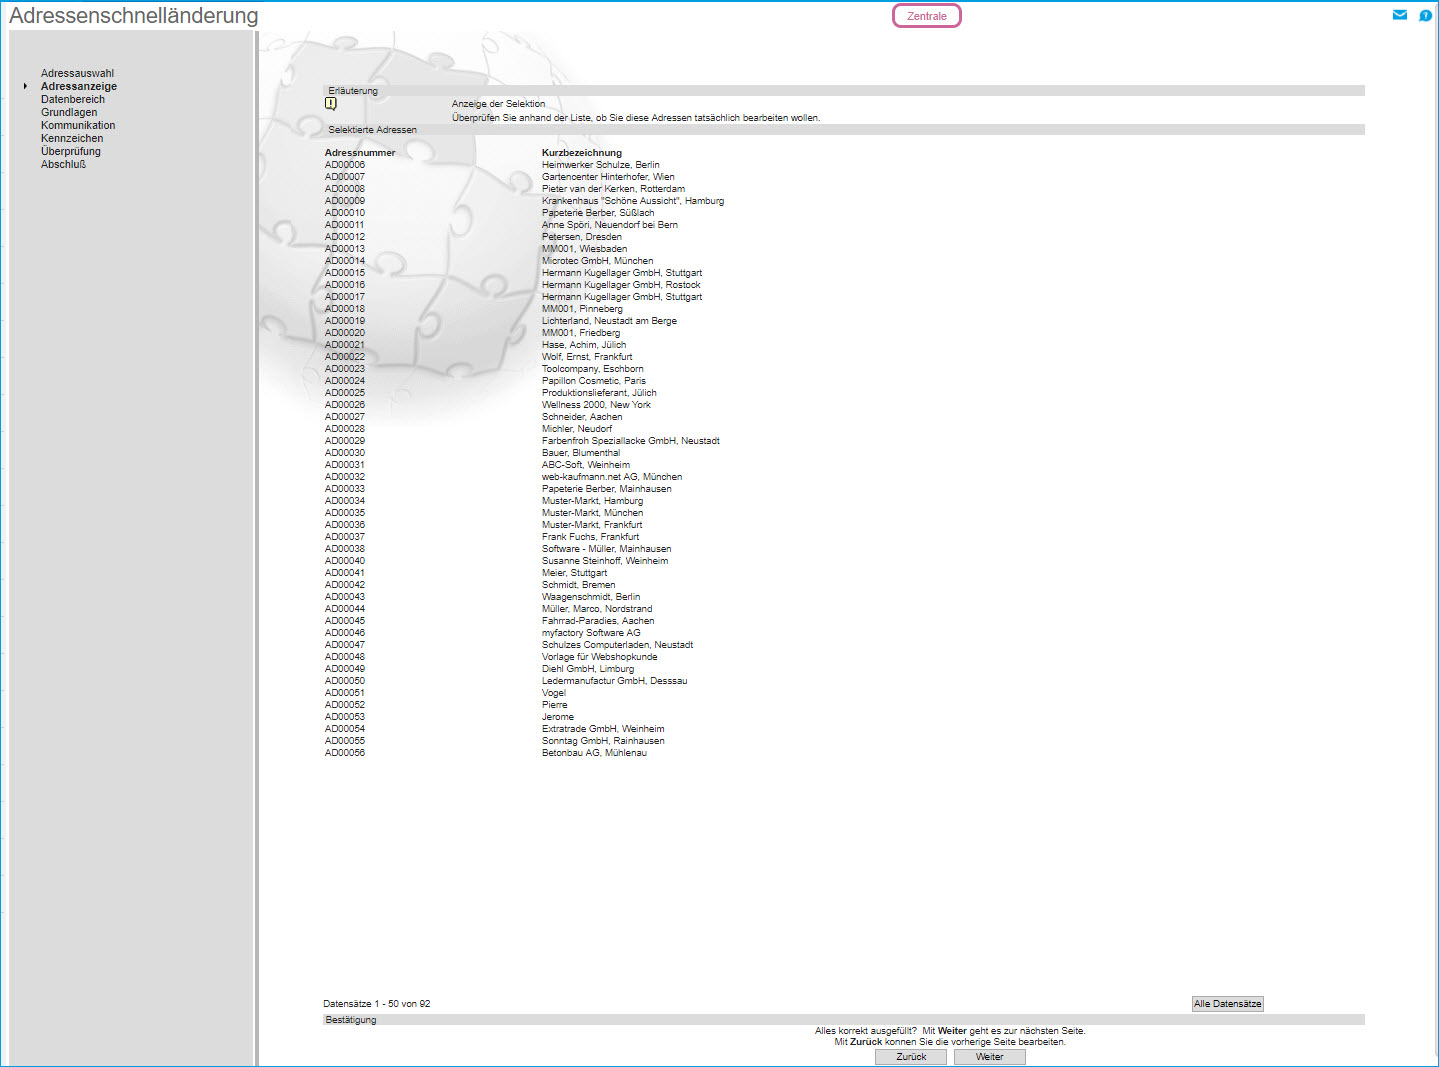Viewport: 1439px width, 1067px height.
Task: Click Gartencenter Hinterhofer, Wien
Action: point(608,177)
